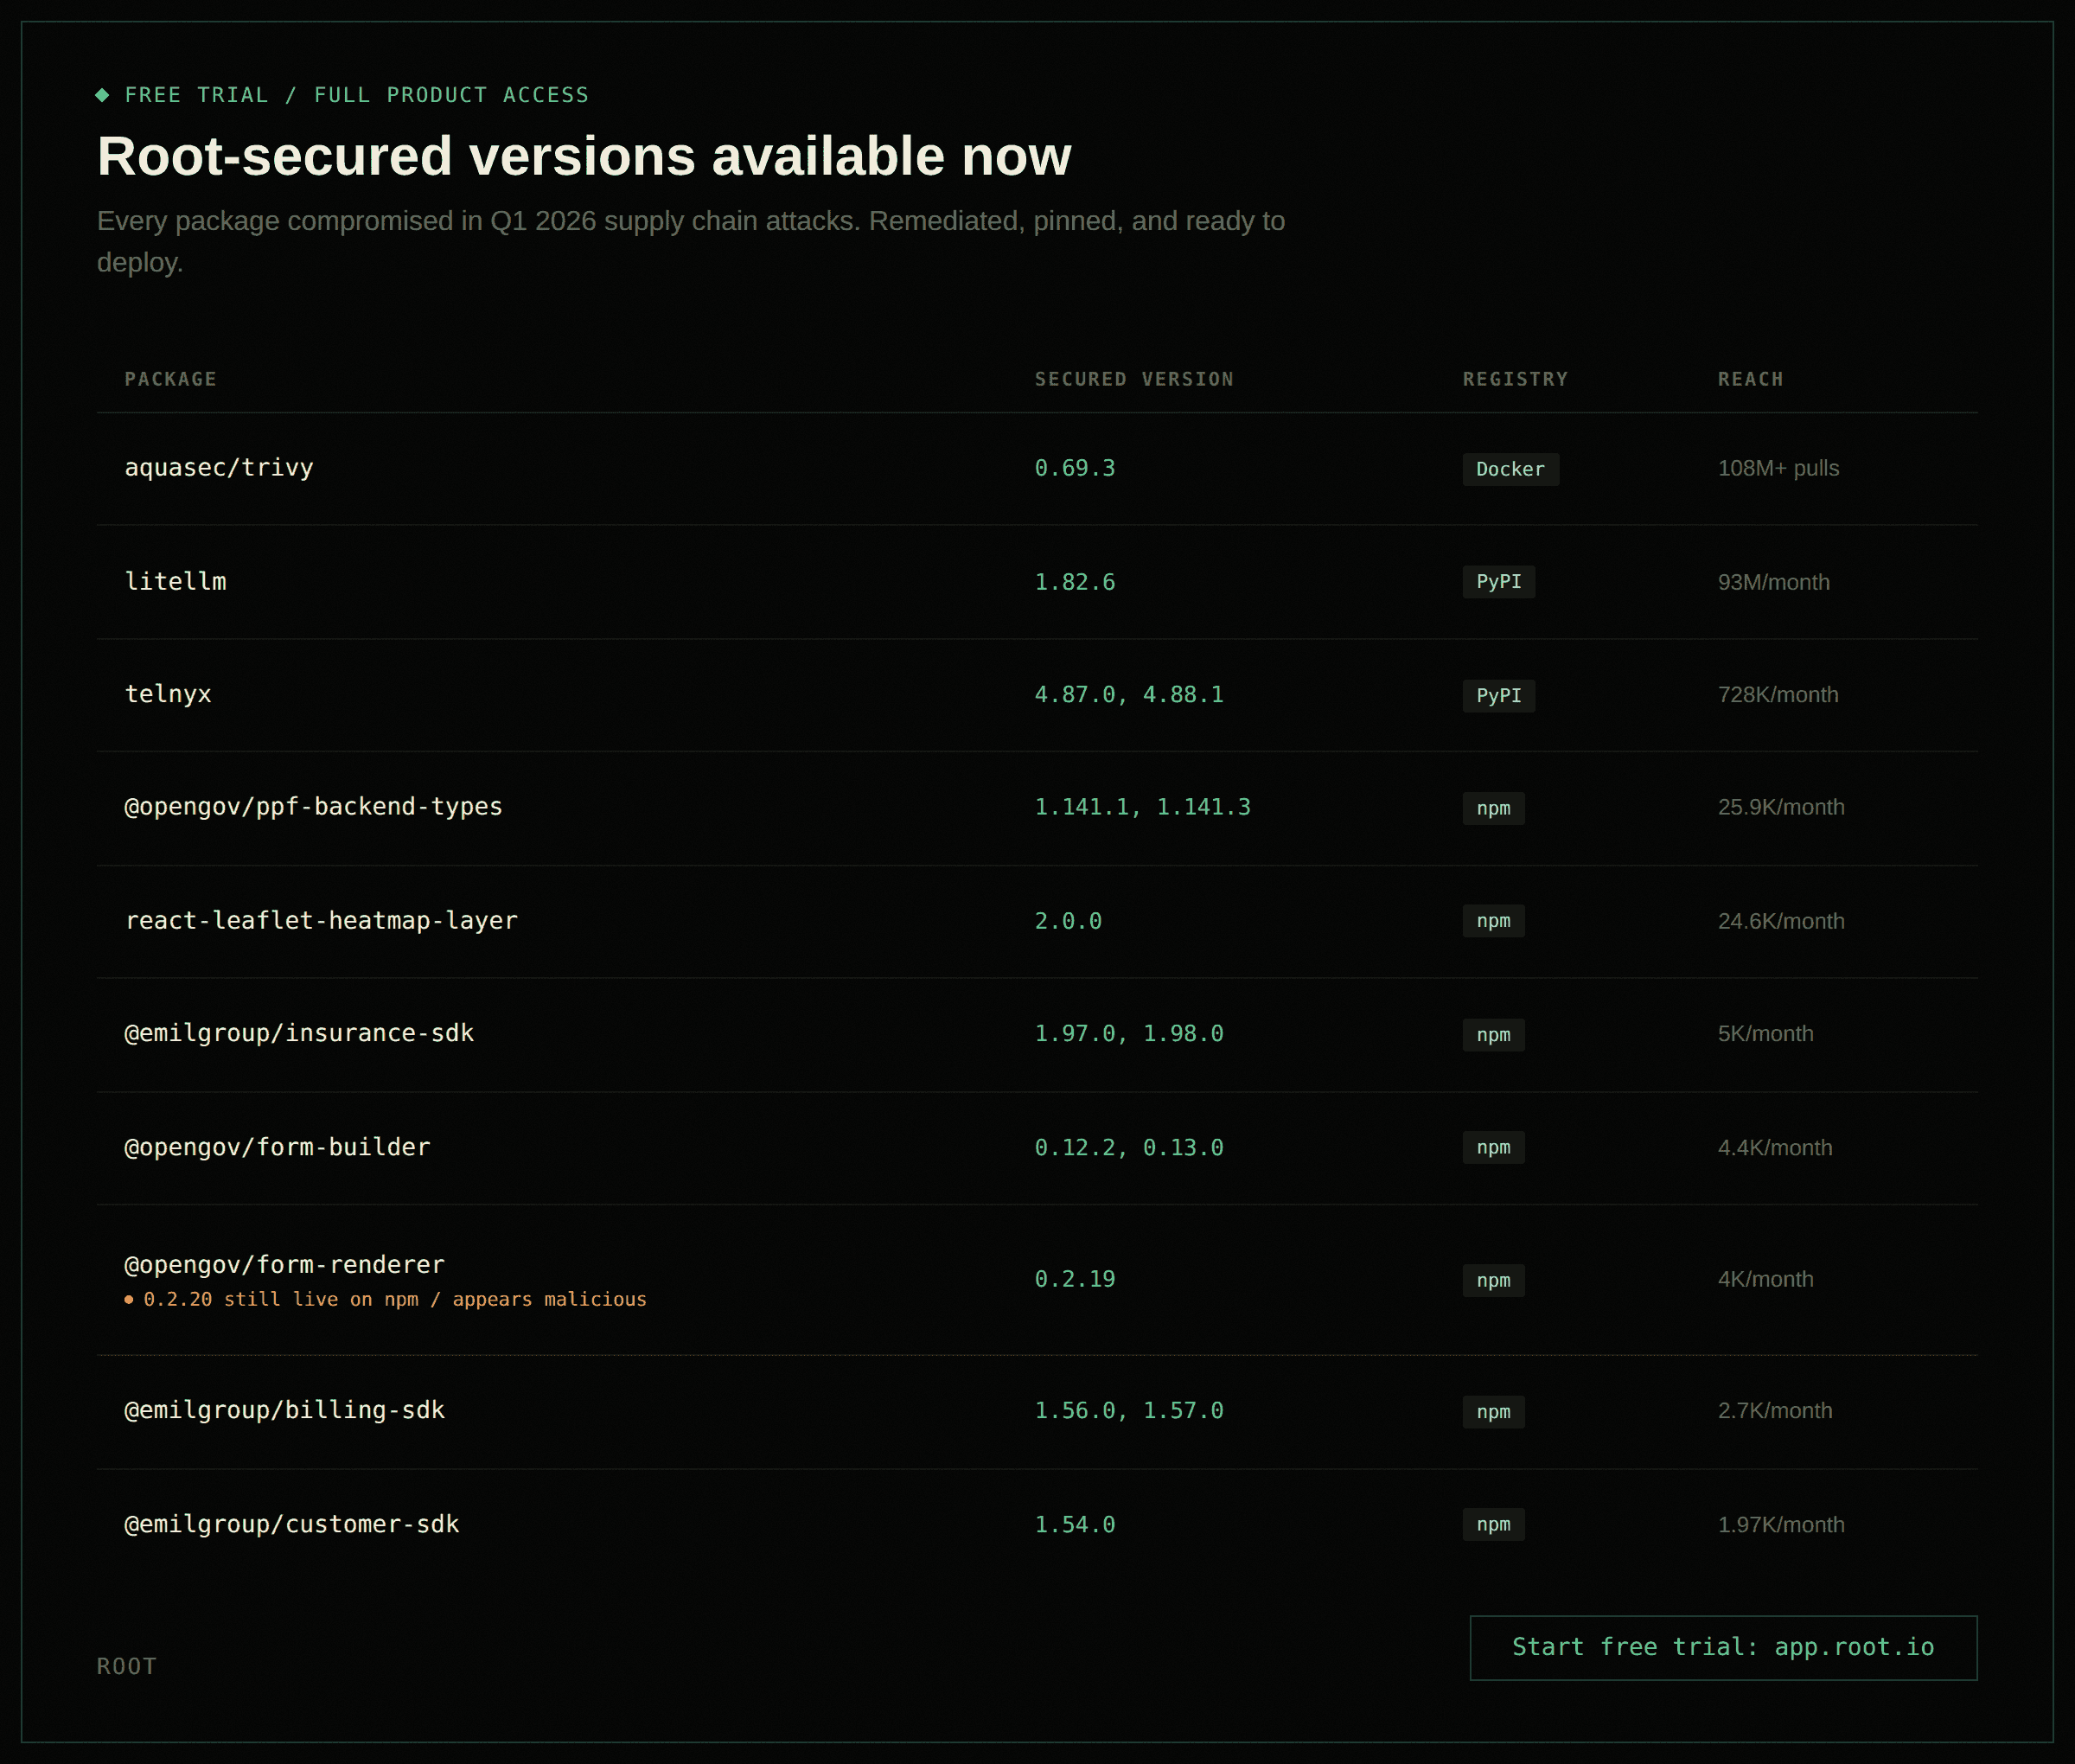Viewport: 2075px width, 1764px height.
Task: Select @emilgroup/billing-sdk package name
Action: click(x=284, y=1410)
